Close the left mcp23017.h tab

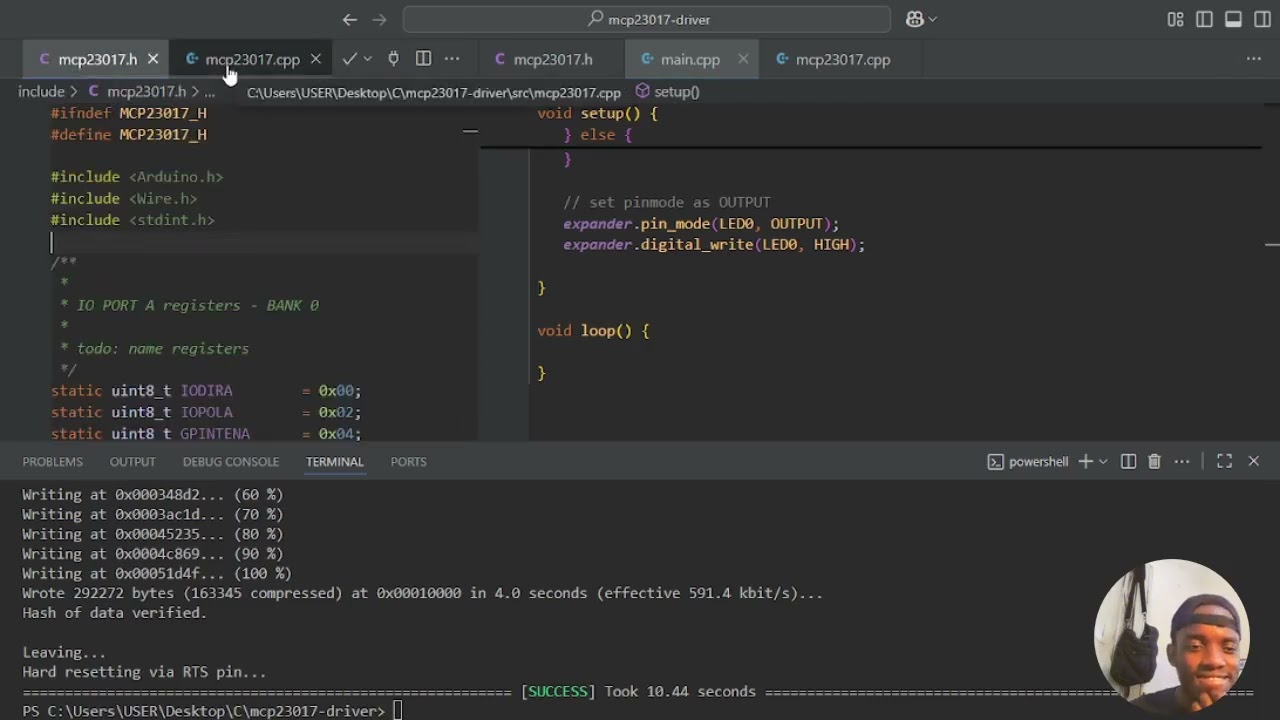coord(153,59)
